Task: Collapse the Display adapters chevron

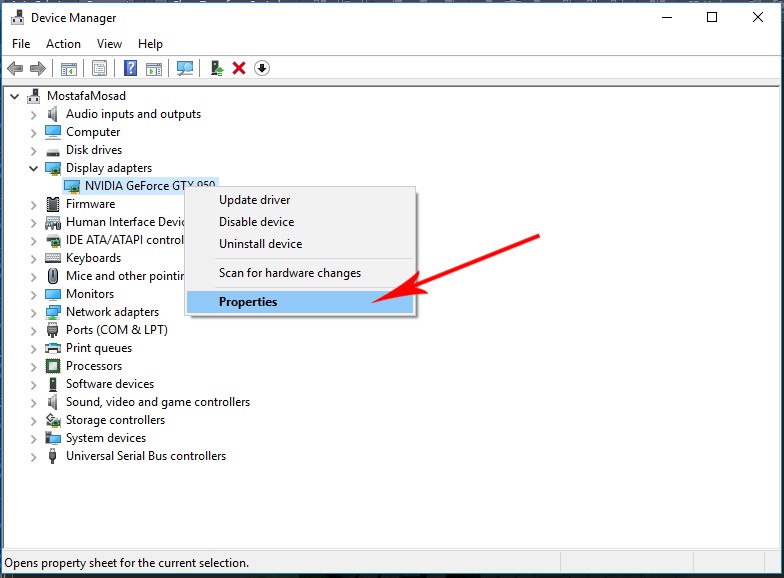Action: coord(34,168)
